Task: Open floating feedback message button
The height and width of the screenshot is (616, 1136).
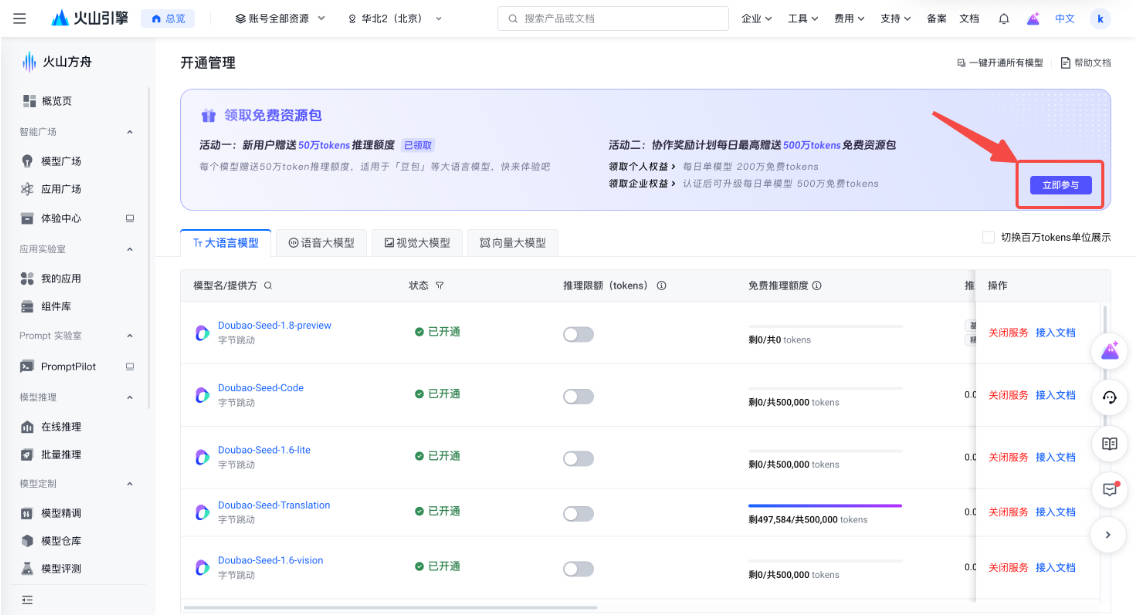Action: 1109,489
